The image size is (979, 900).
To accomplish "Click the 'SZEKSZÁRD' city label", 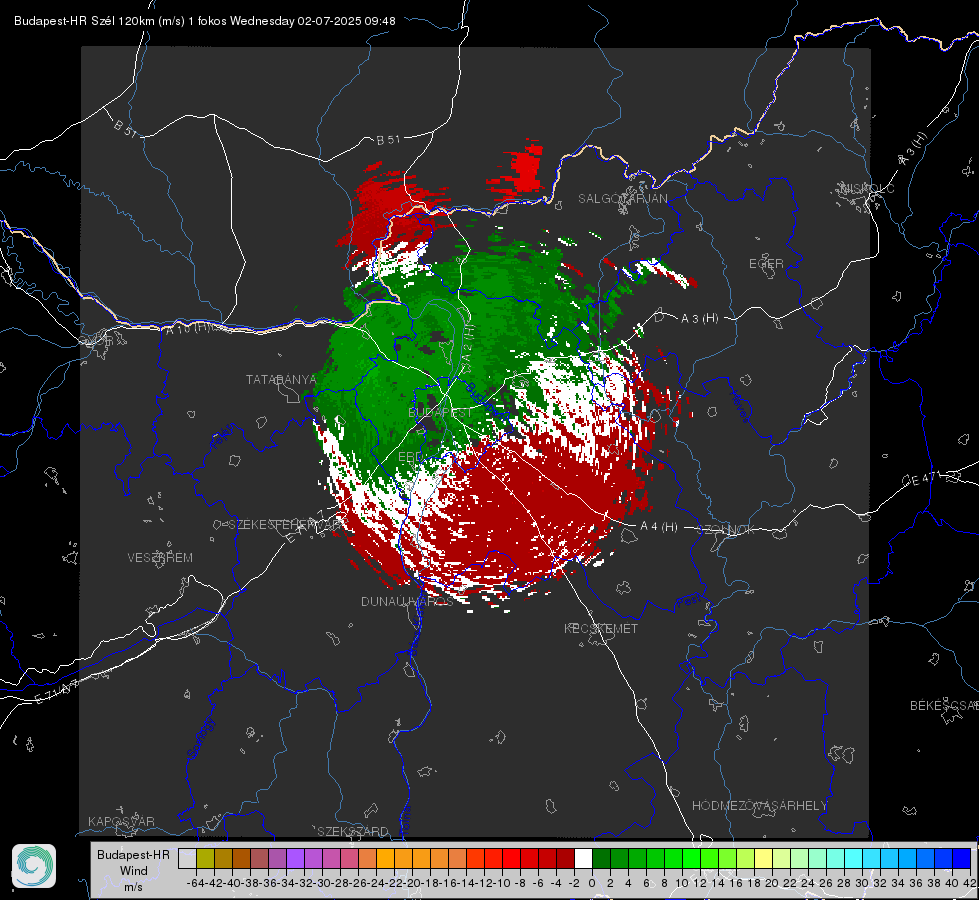I will [353, 831].
